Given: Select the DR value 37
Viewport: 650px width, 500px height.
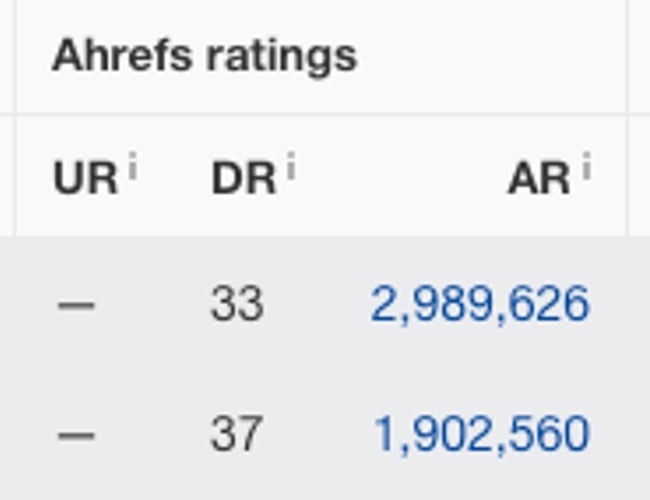Looking at the screenshot, I should click(x=237, y=435).
